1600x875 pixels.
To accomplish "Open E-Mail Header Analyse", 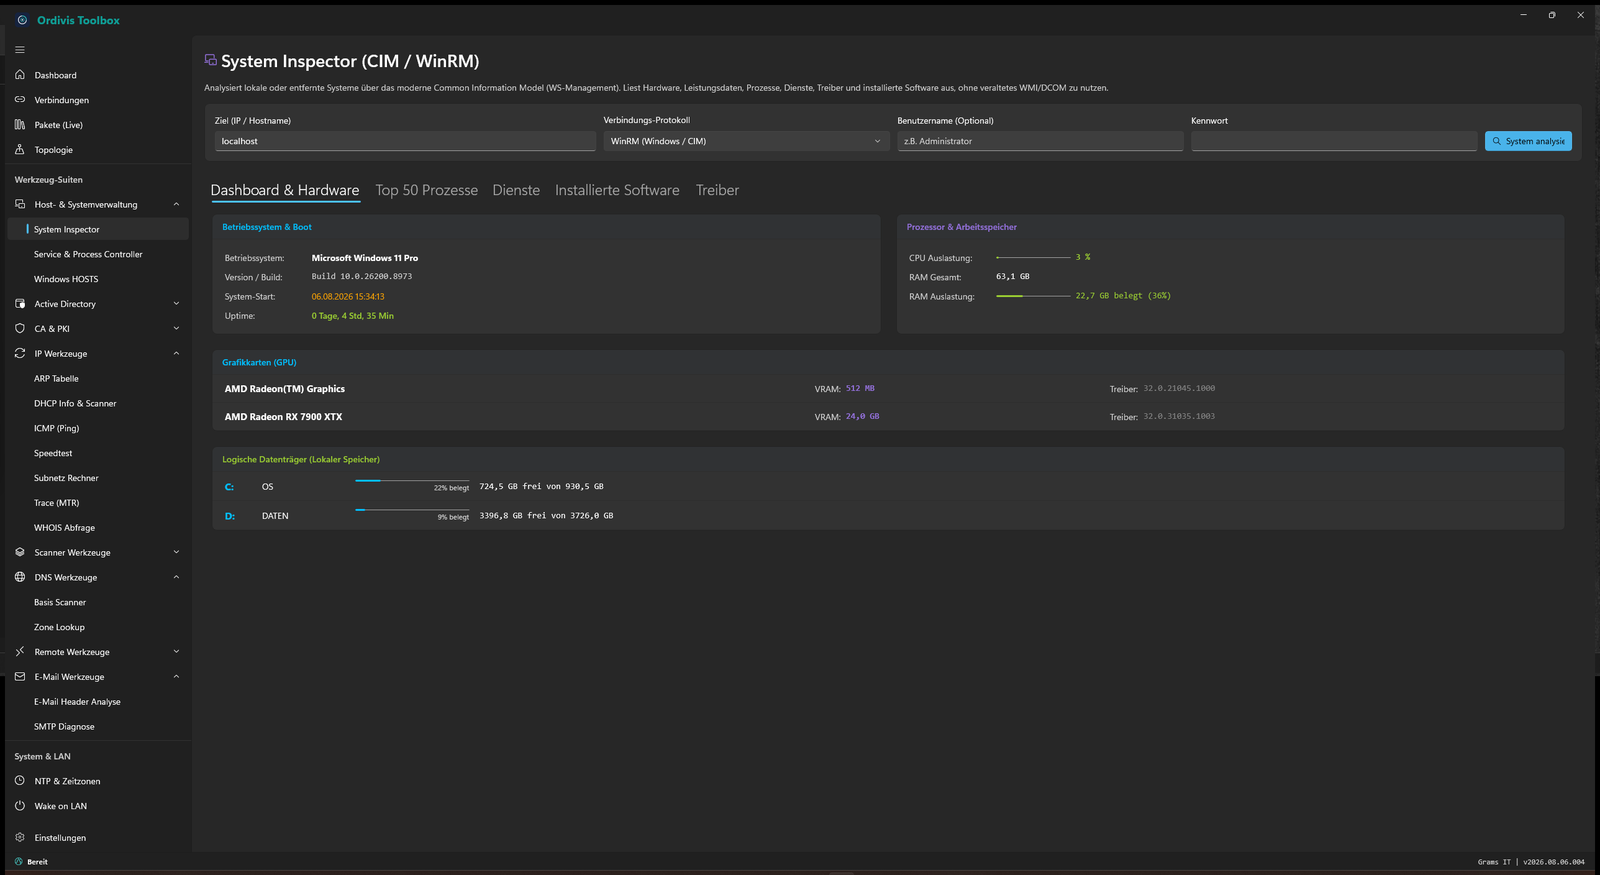I will click(98, 702).
